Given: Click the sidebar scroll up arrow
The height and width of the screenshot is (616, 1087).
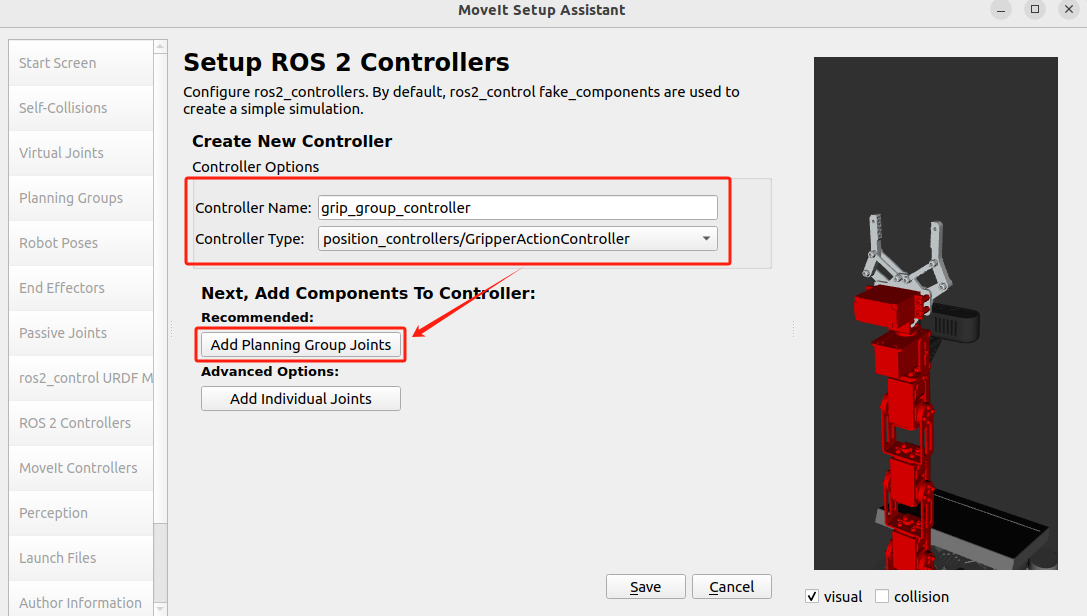Looking at the screenshot, I should point(161,46).
